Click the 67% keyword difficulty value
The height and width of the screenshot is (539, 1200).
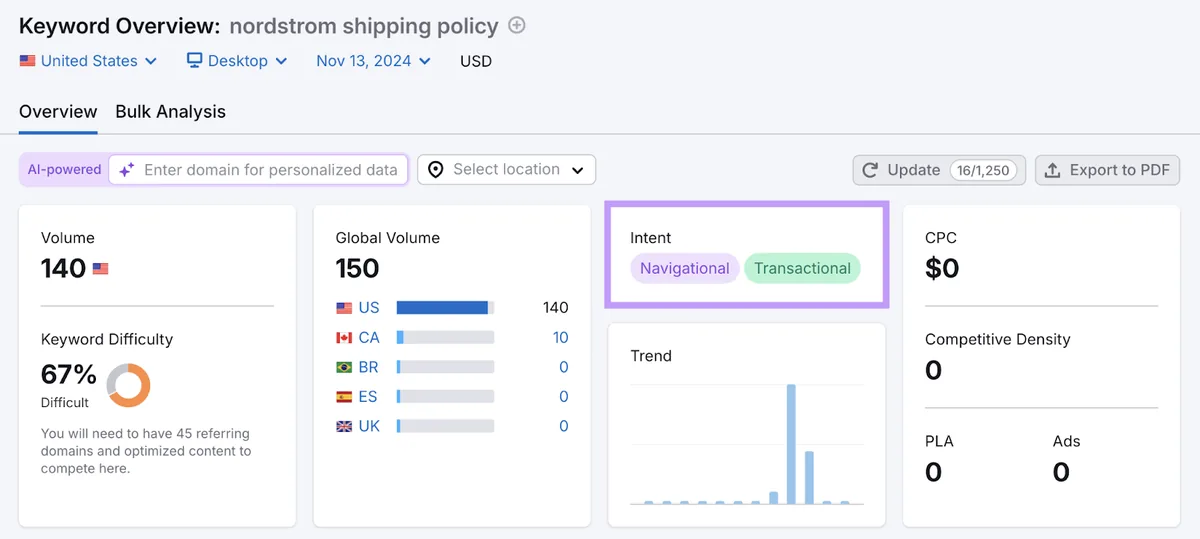click(x=69, y=375)
